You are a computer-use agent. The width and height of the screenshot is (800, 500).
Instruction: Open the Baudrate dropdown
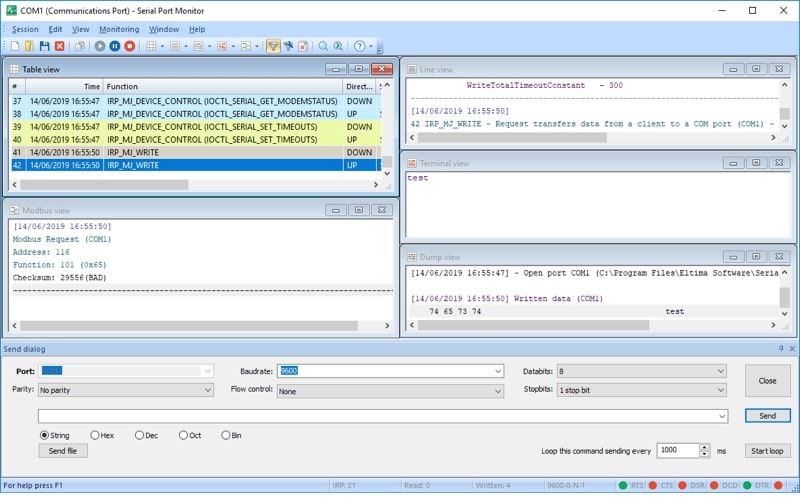coord(498,371)
